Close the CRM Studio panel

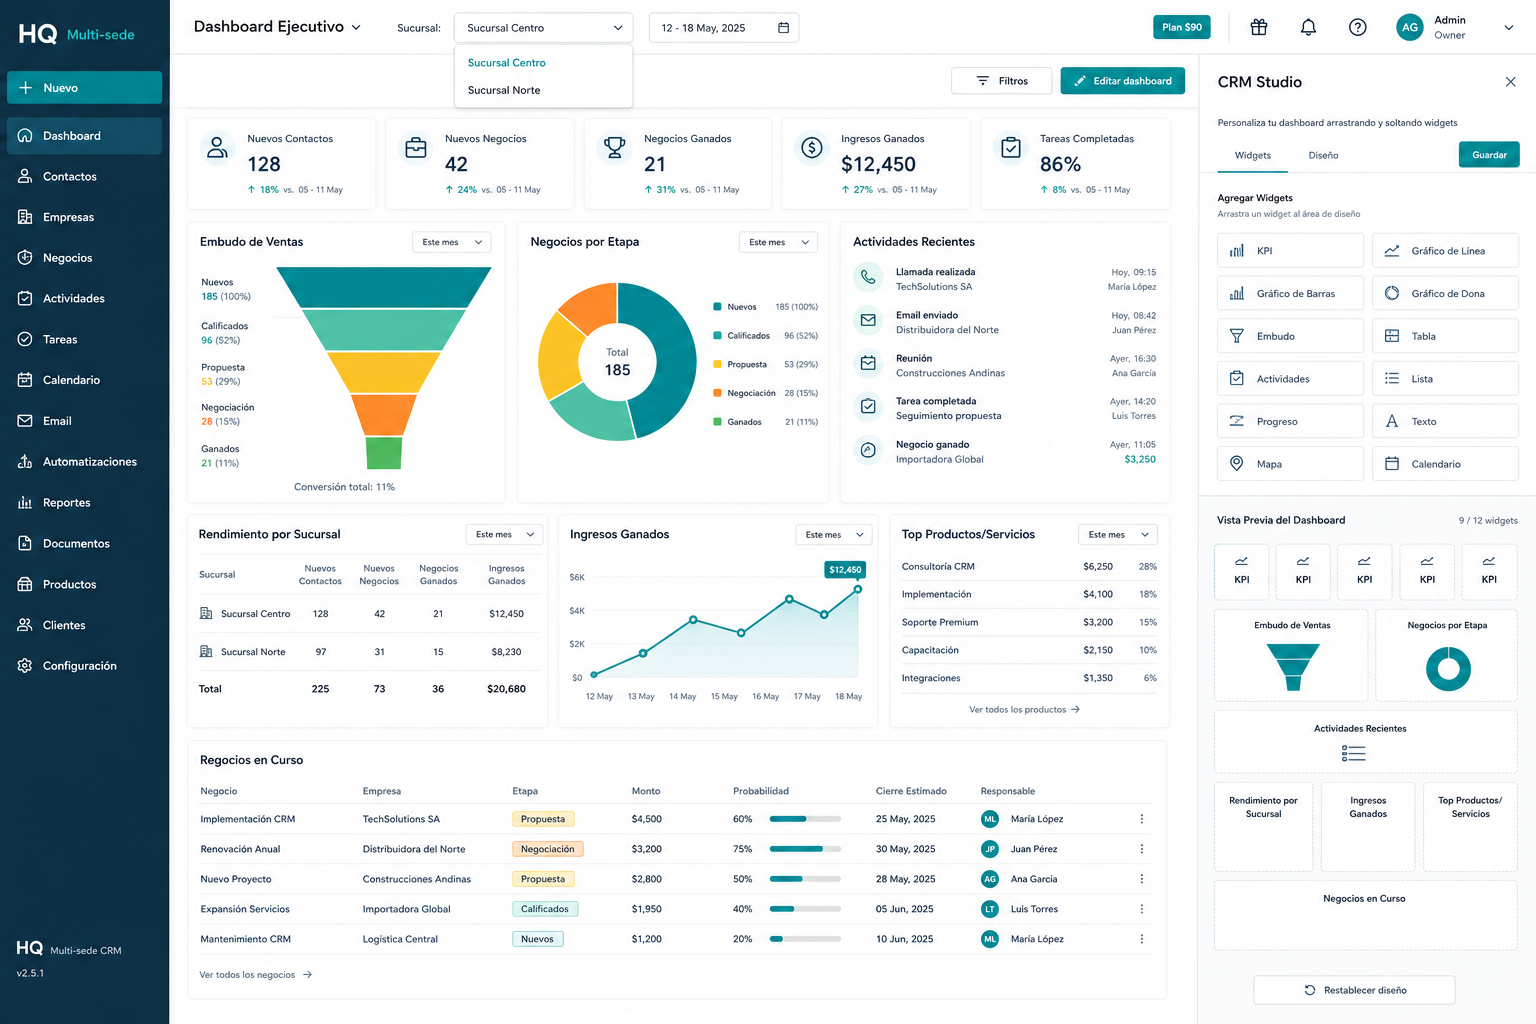(x=1510, y=82)
